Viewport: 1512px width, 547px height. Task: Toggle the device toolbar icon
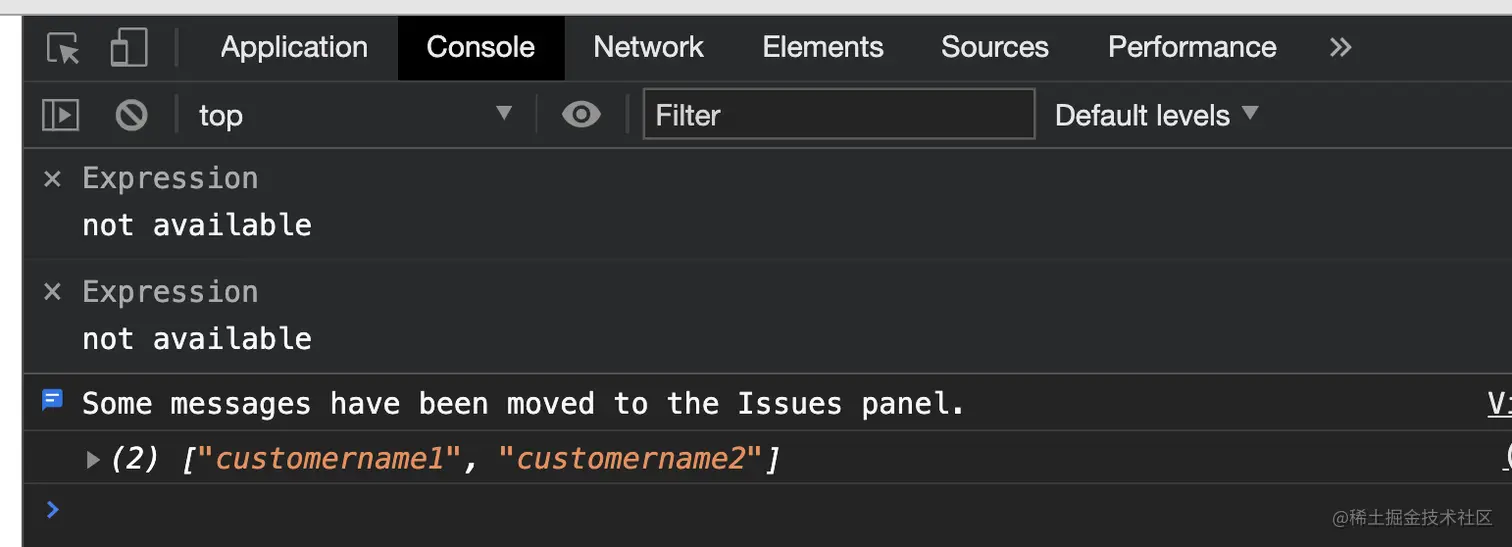[x=129, y=48]
